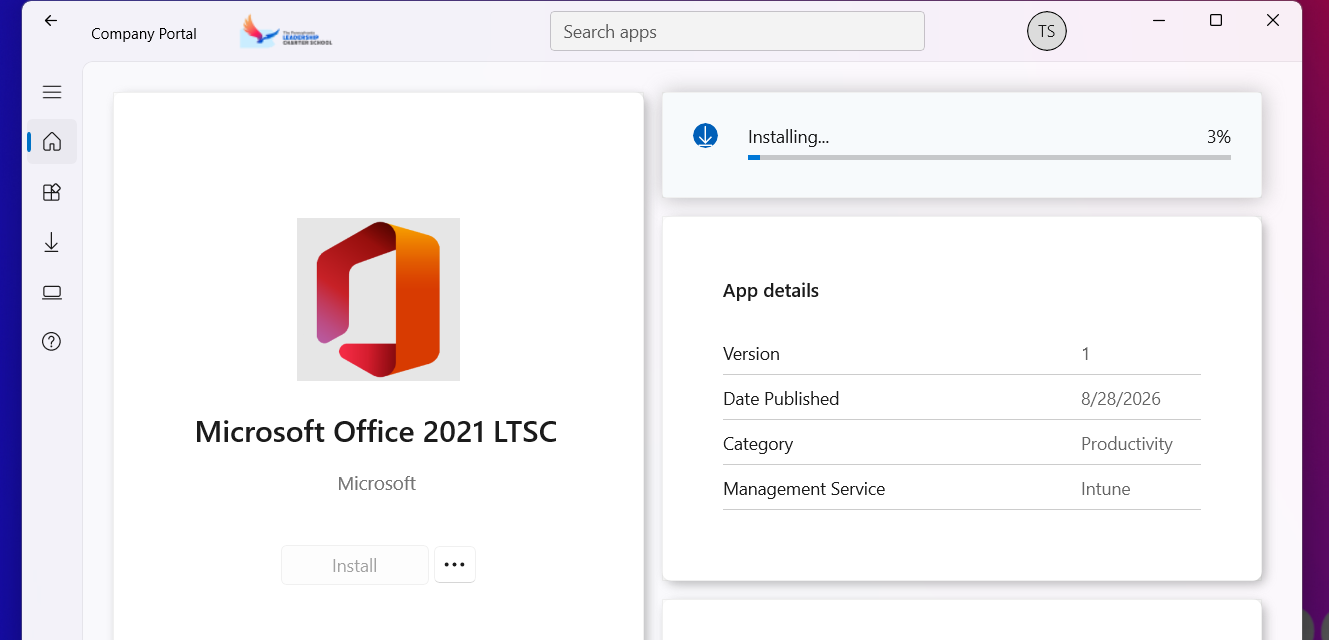The width and height of the screenshot is (1329, 640).
Task: Click the installing progress bar
Action: click(x=989, y=157)
